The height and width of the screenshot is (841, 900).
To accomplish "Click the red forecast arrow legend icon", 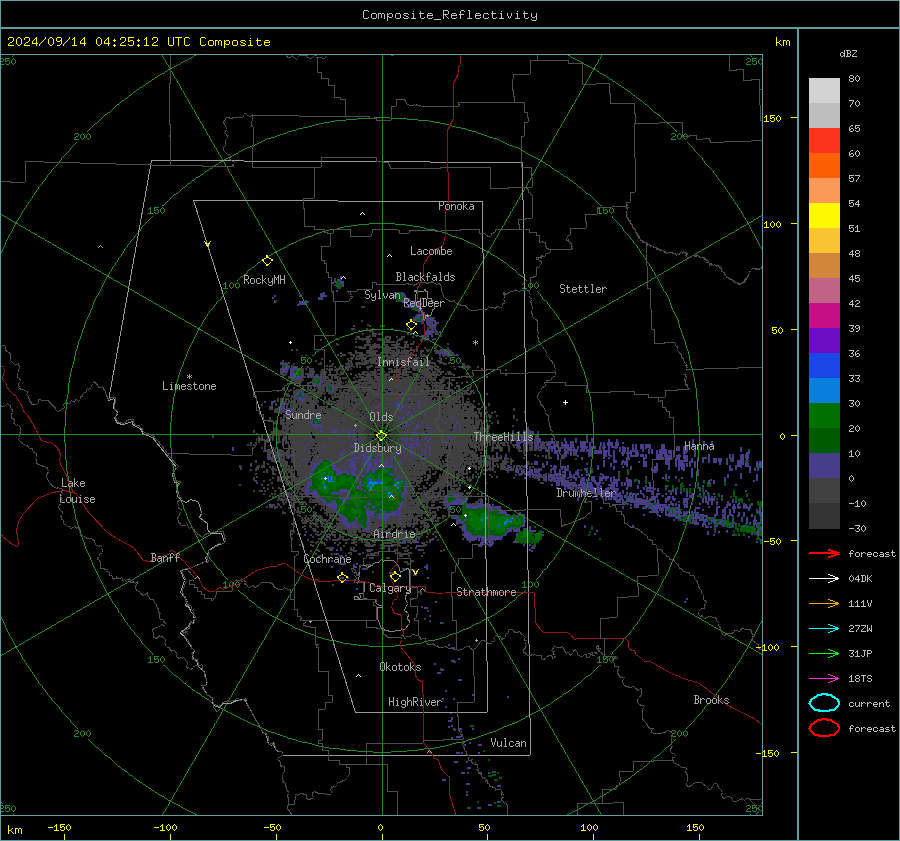I will click(x=824, y=553).
